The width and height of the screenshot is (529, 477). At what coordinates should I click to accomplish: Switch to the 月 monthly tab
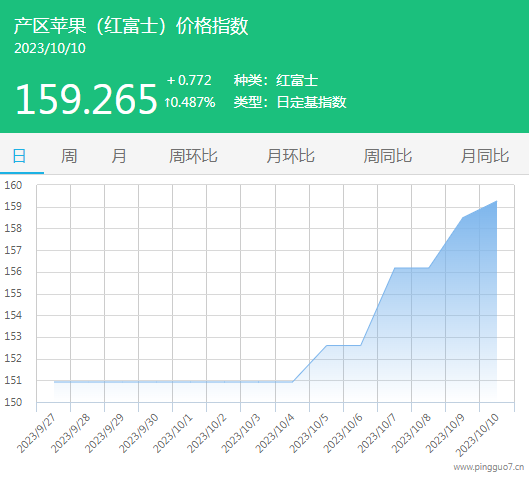pos(119,156)
